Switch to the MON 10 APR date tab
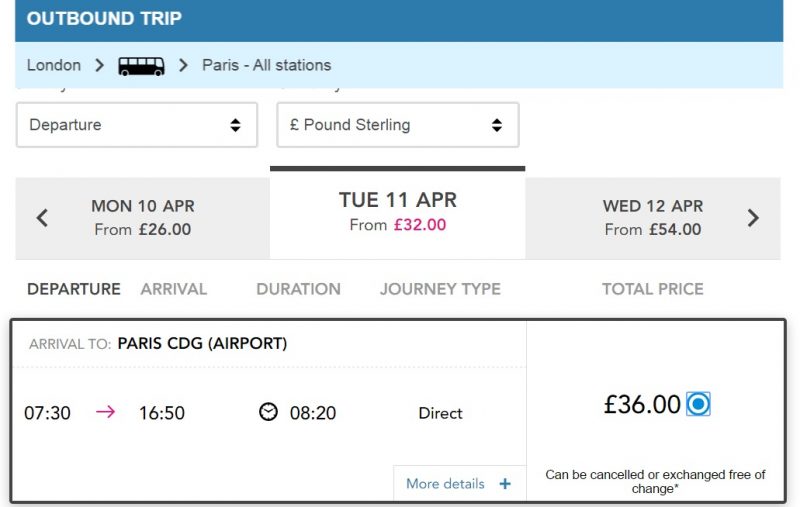800x507 pixels. tap(143, 218)
